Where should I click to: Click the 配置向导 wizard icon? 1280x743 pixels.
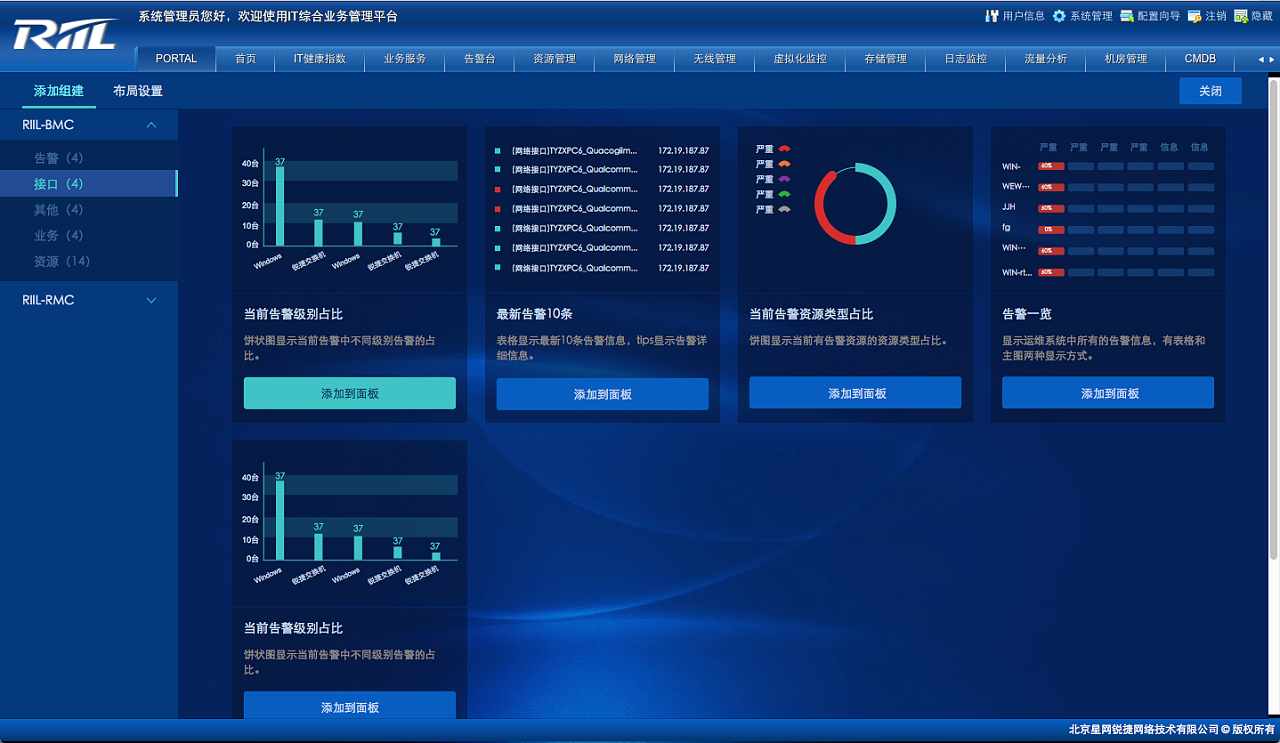pos(1127,16)
